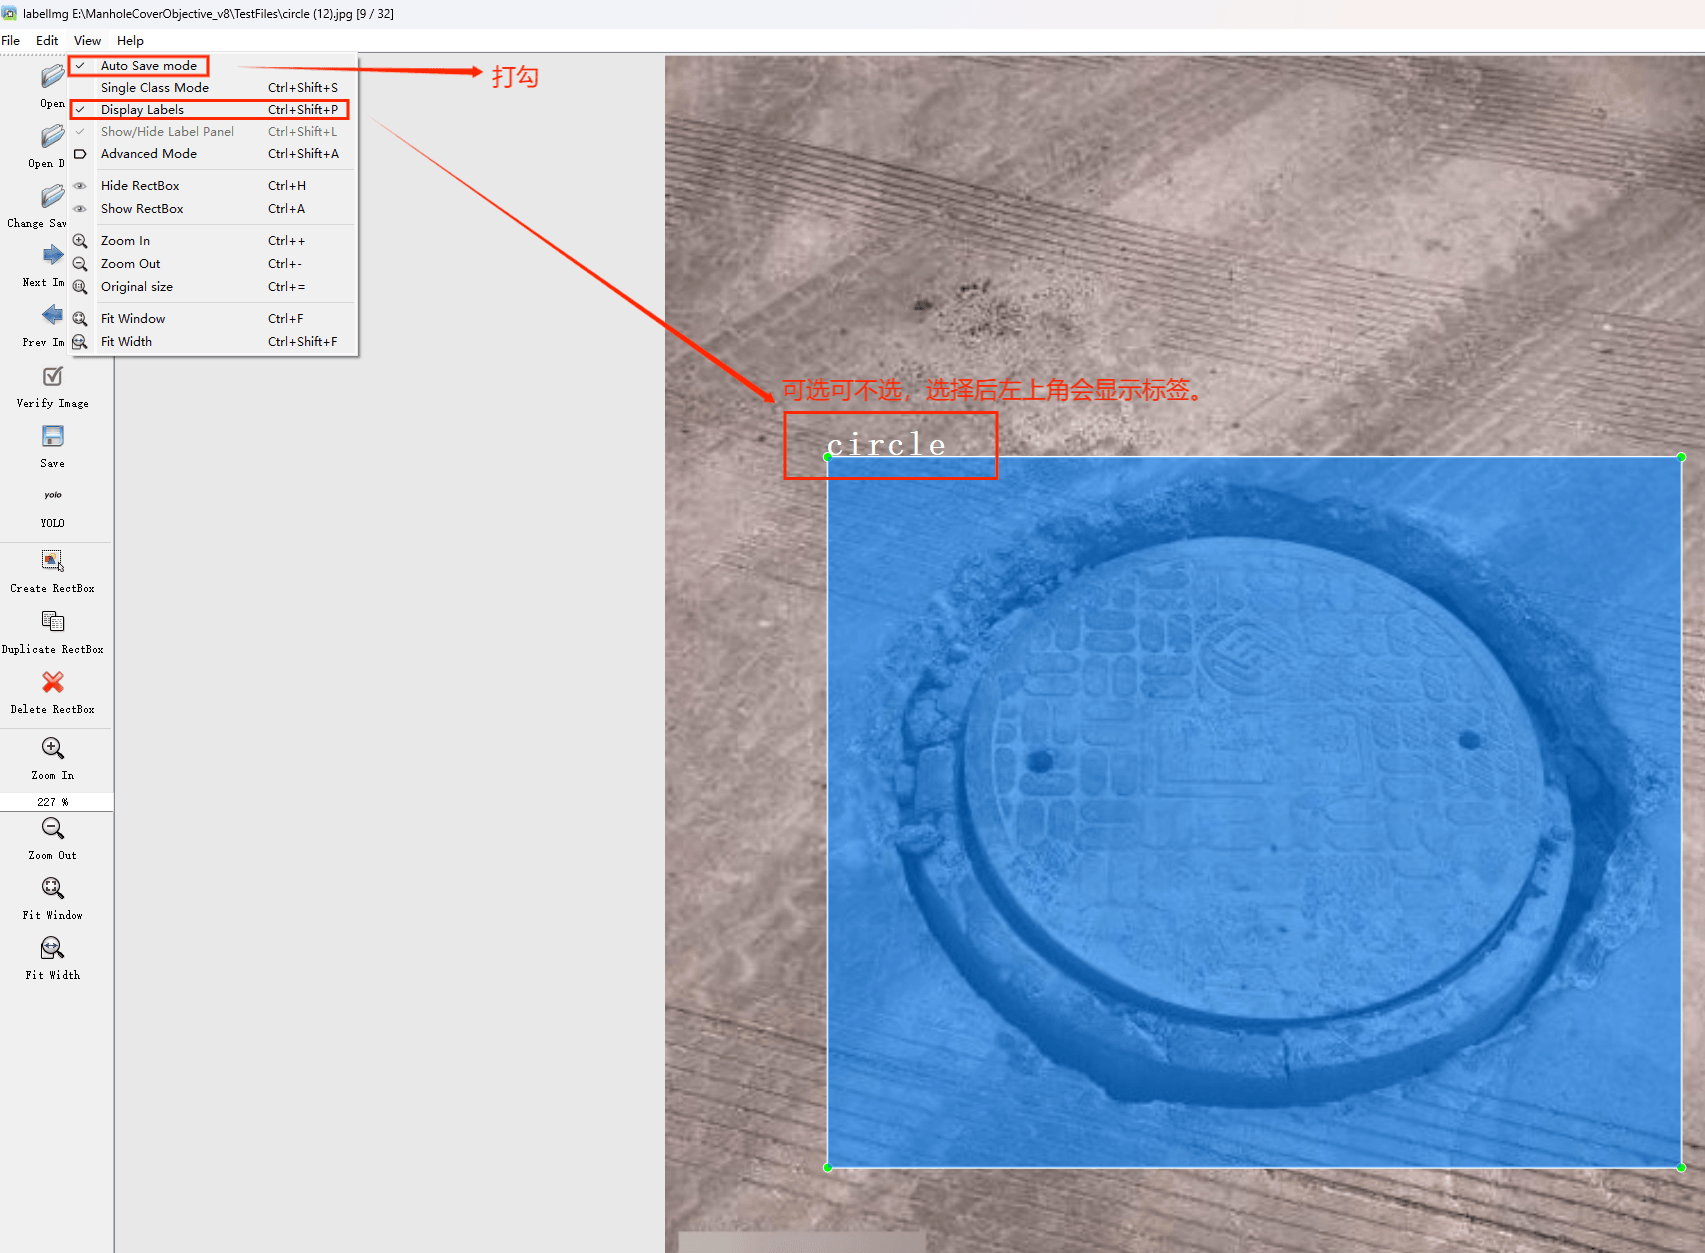1705x1253 pixels.
Task: Select the blue circle bounding box
Action: click(x=1254, y=812)
